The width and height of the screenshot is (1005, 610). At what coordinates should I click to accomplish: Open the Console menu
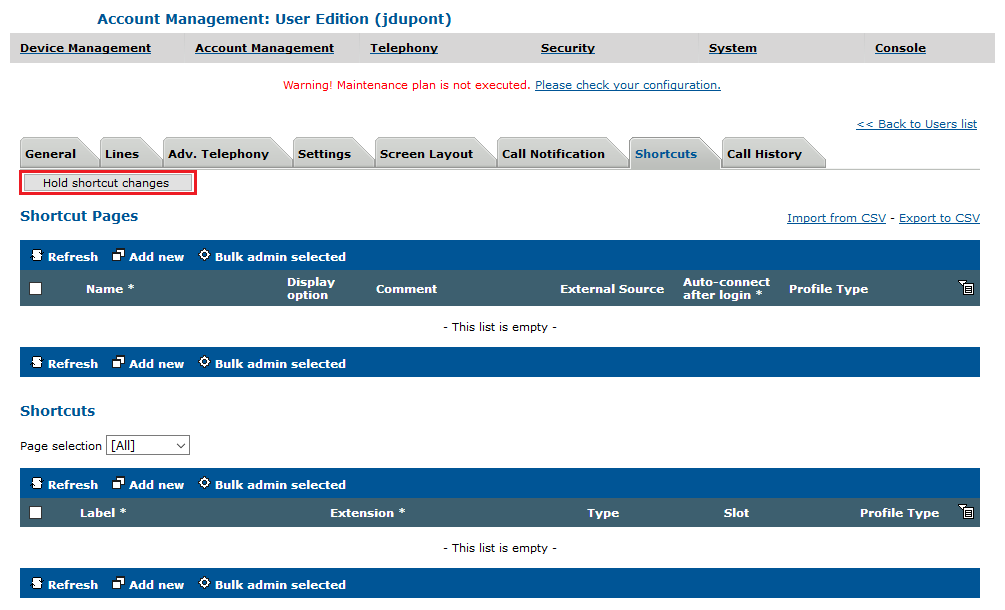(x=901, y=48)
